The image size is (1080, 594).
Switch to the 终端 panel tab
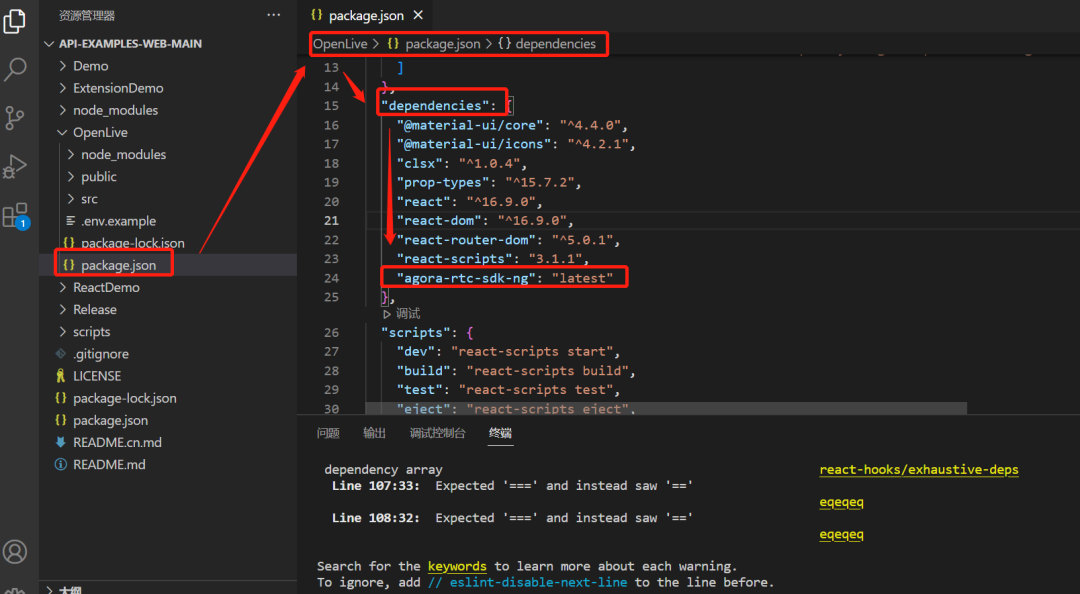500,433
